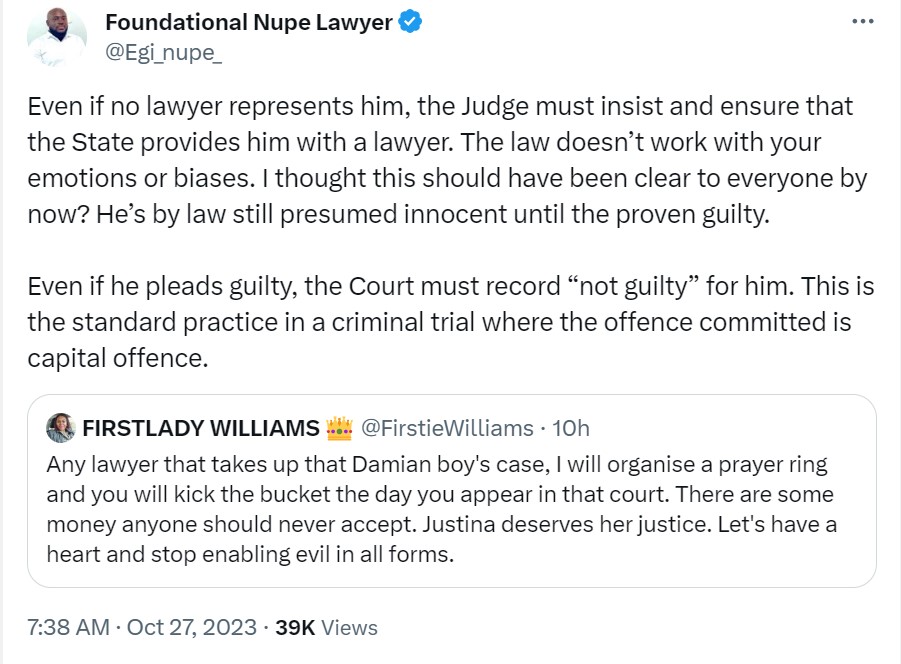View the 39K Views count
This screenshot has width=901, height=664.
[326, 628]
